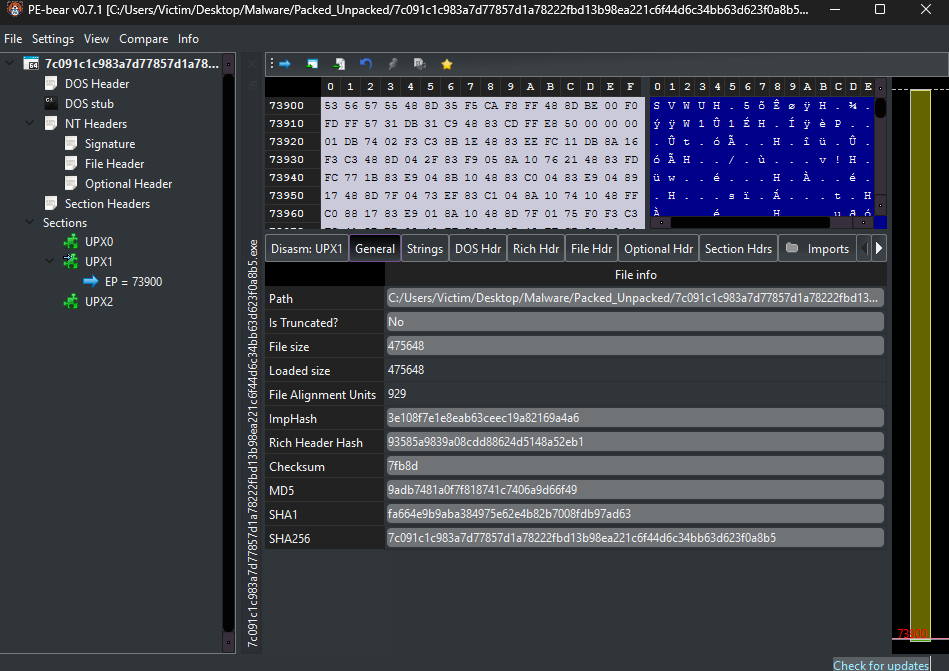
Task: Collapse the Sections tree node
Action: [x=31, y=223]
